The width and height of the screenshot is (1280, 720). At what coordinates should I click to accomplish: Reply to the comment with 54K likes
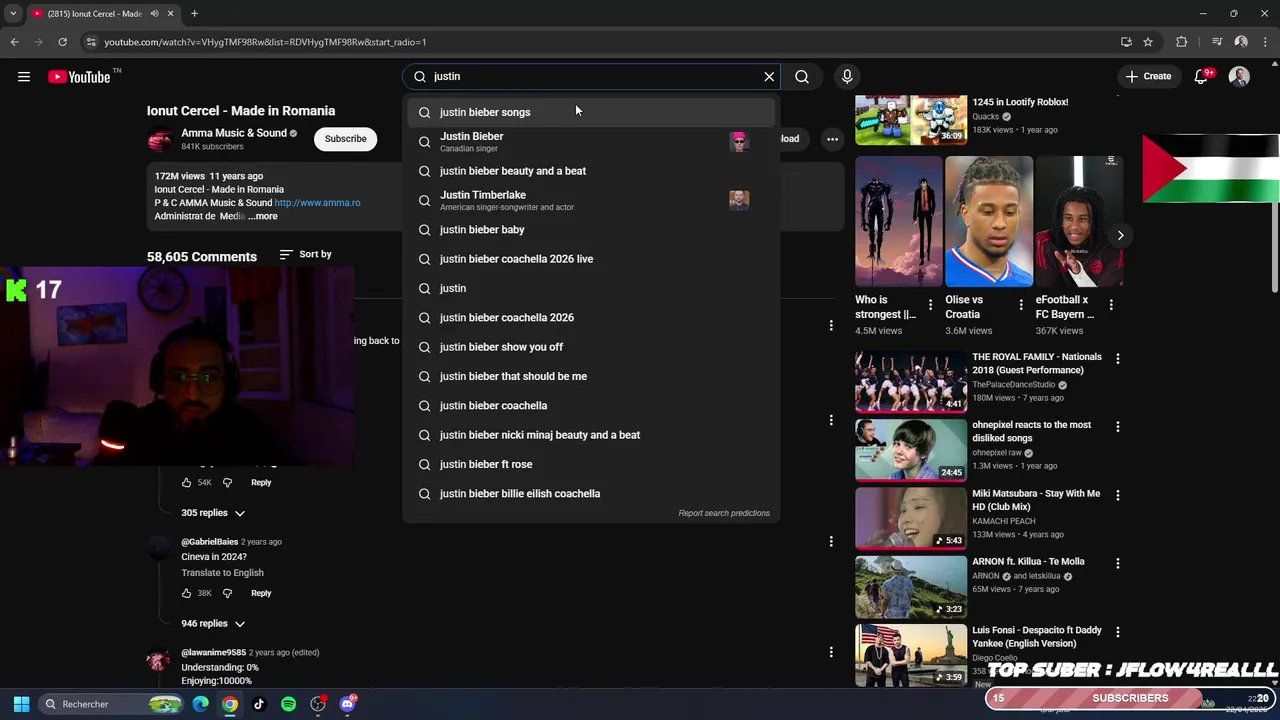[x=261, y=483]
